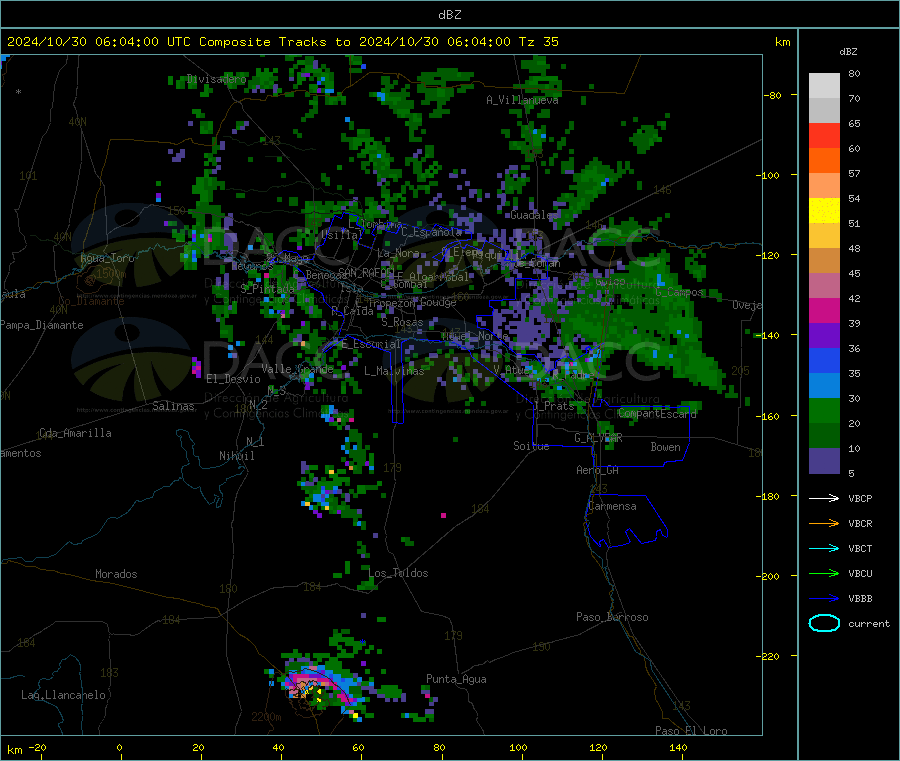Click the 'Los_Toldos' map label

coord(398,573)
